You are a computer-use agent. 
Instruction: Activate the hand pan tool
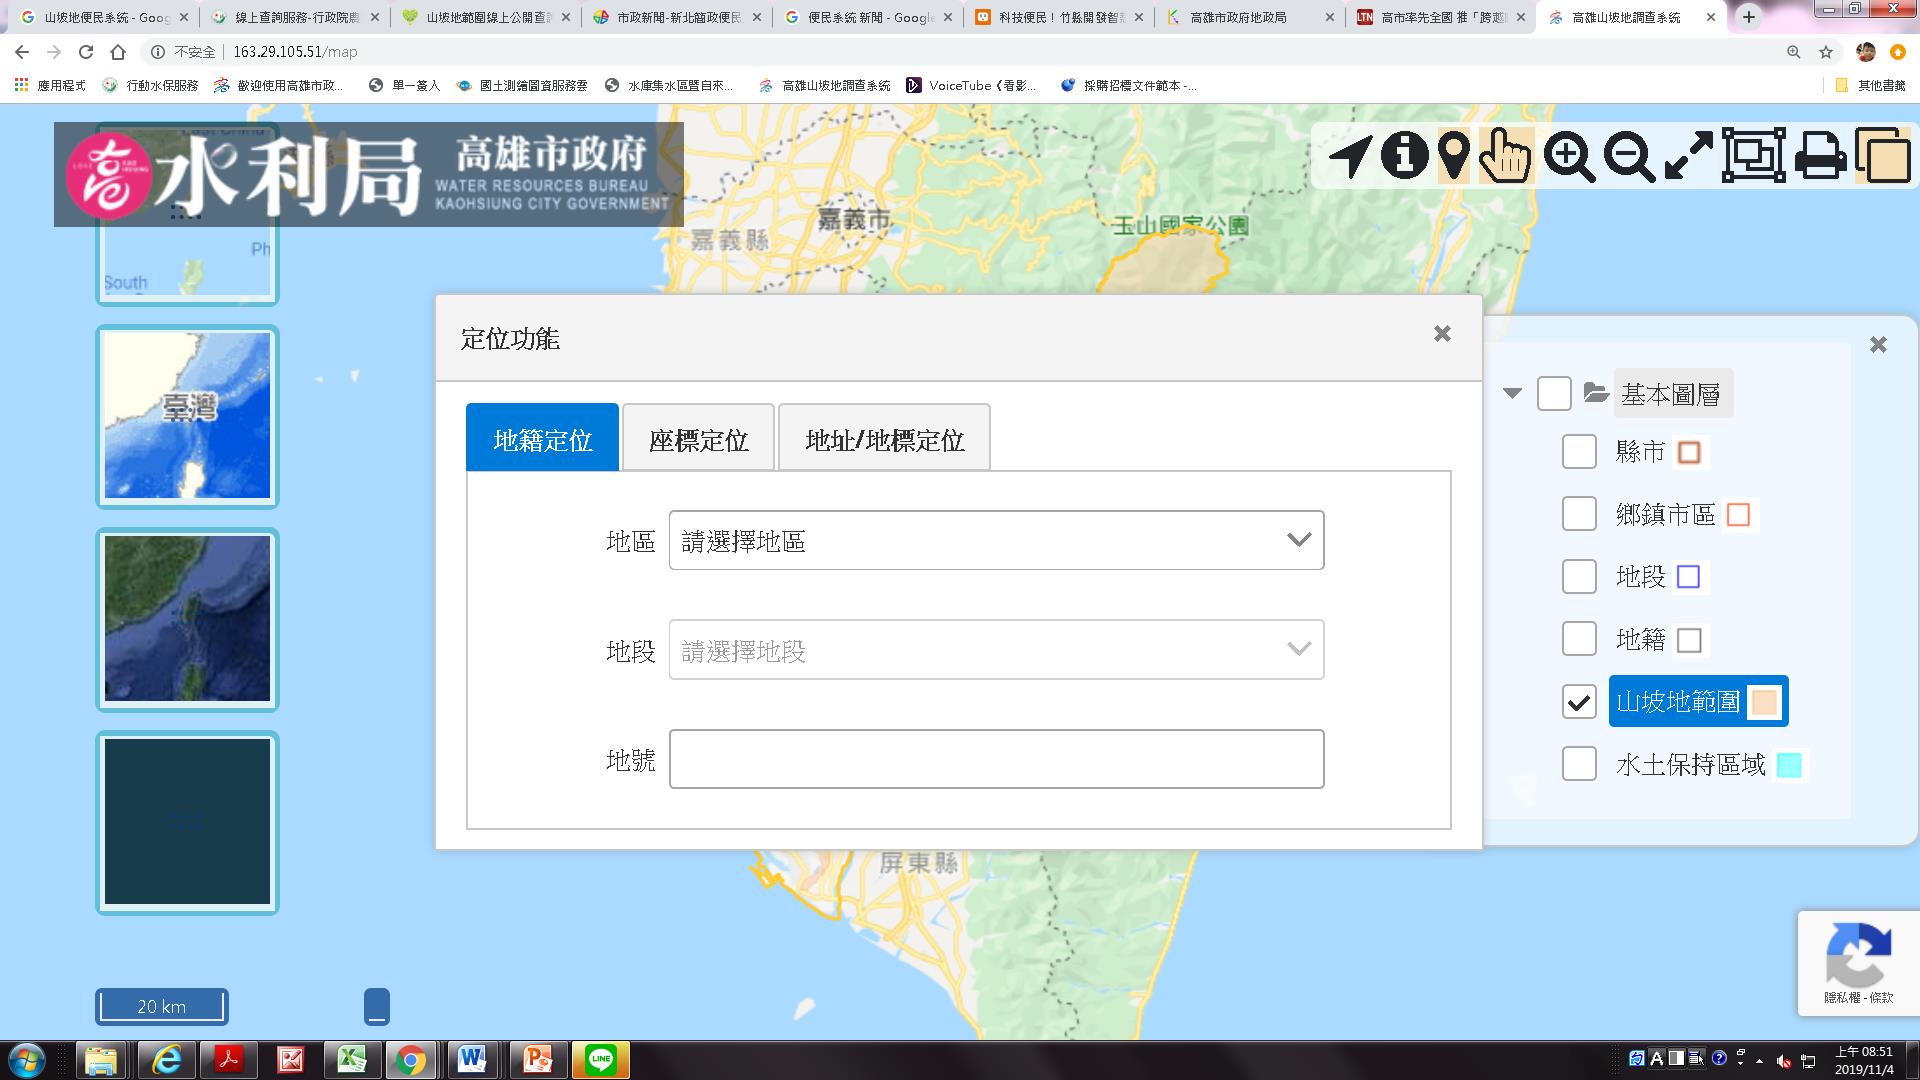[x=1505, y=157]
